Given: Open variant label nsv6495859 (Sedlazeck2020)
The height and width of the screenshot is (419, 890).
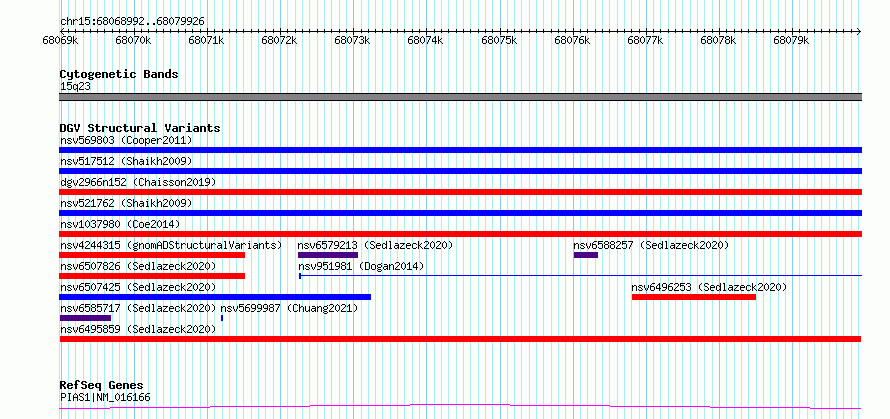Looking at the screenshot, I should coord(138,329).
